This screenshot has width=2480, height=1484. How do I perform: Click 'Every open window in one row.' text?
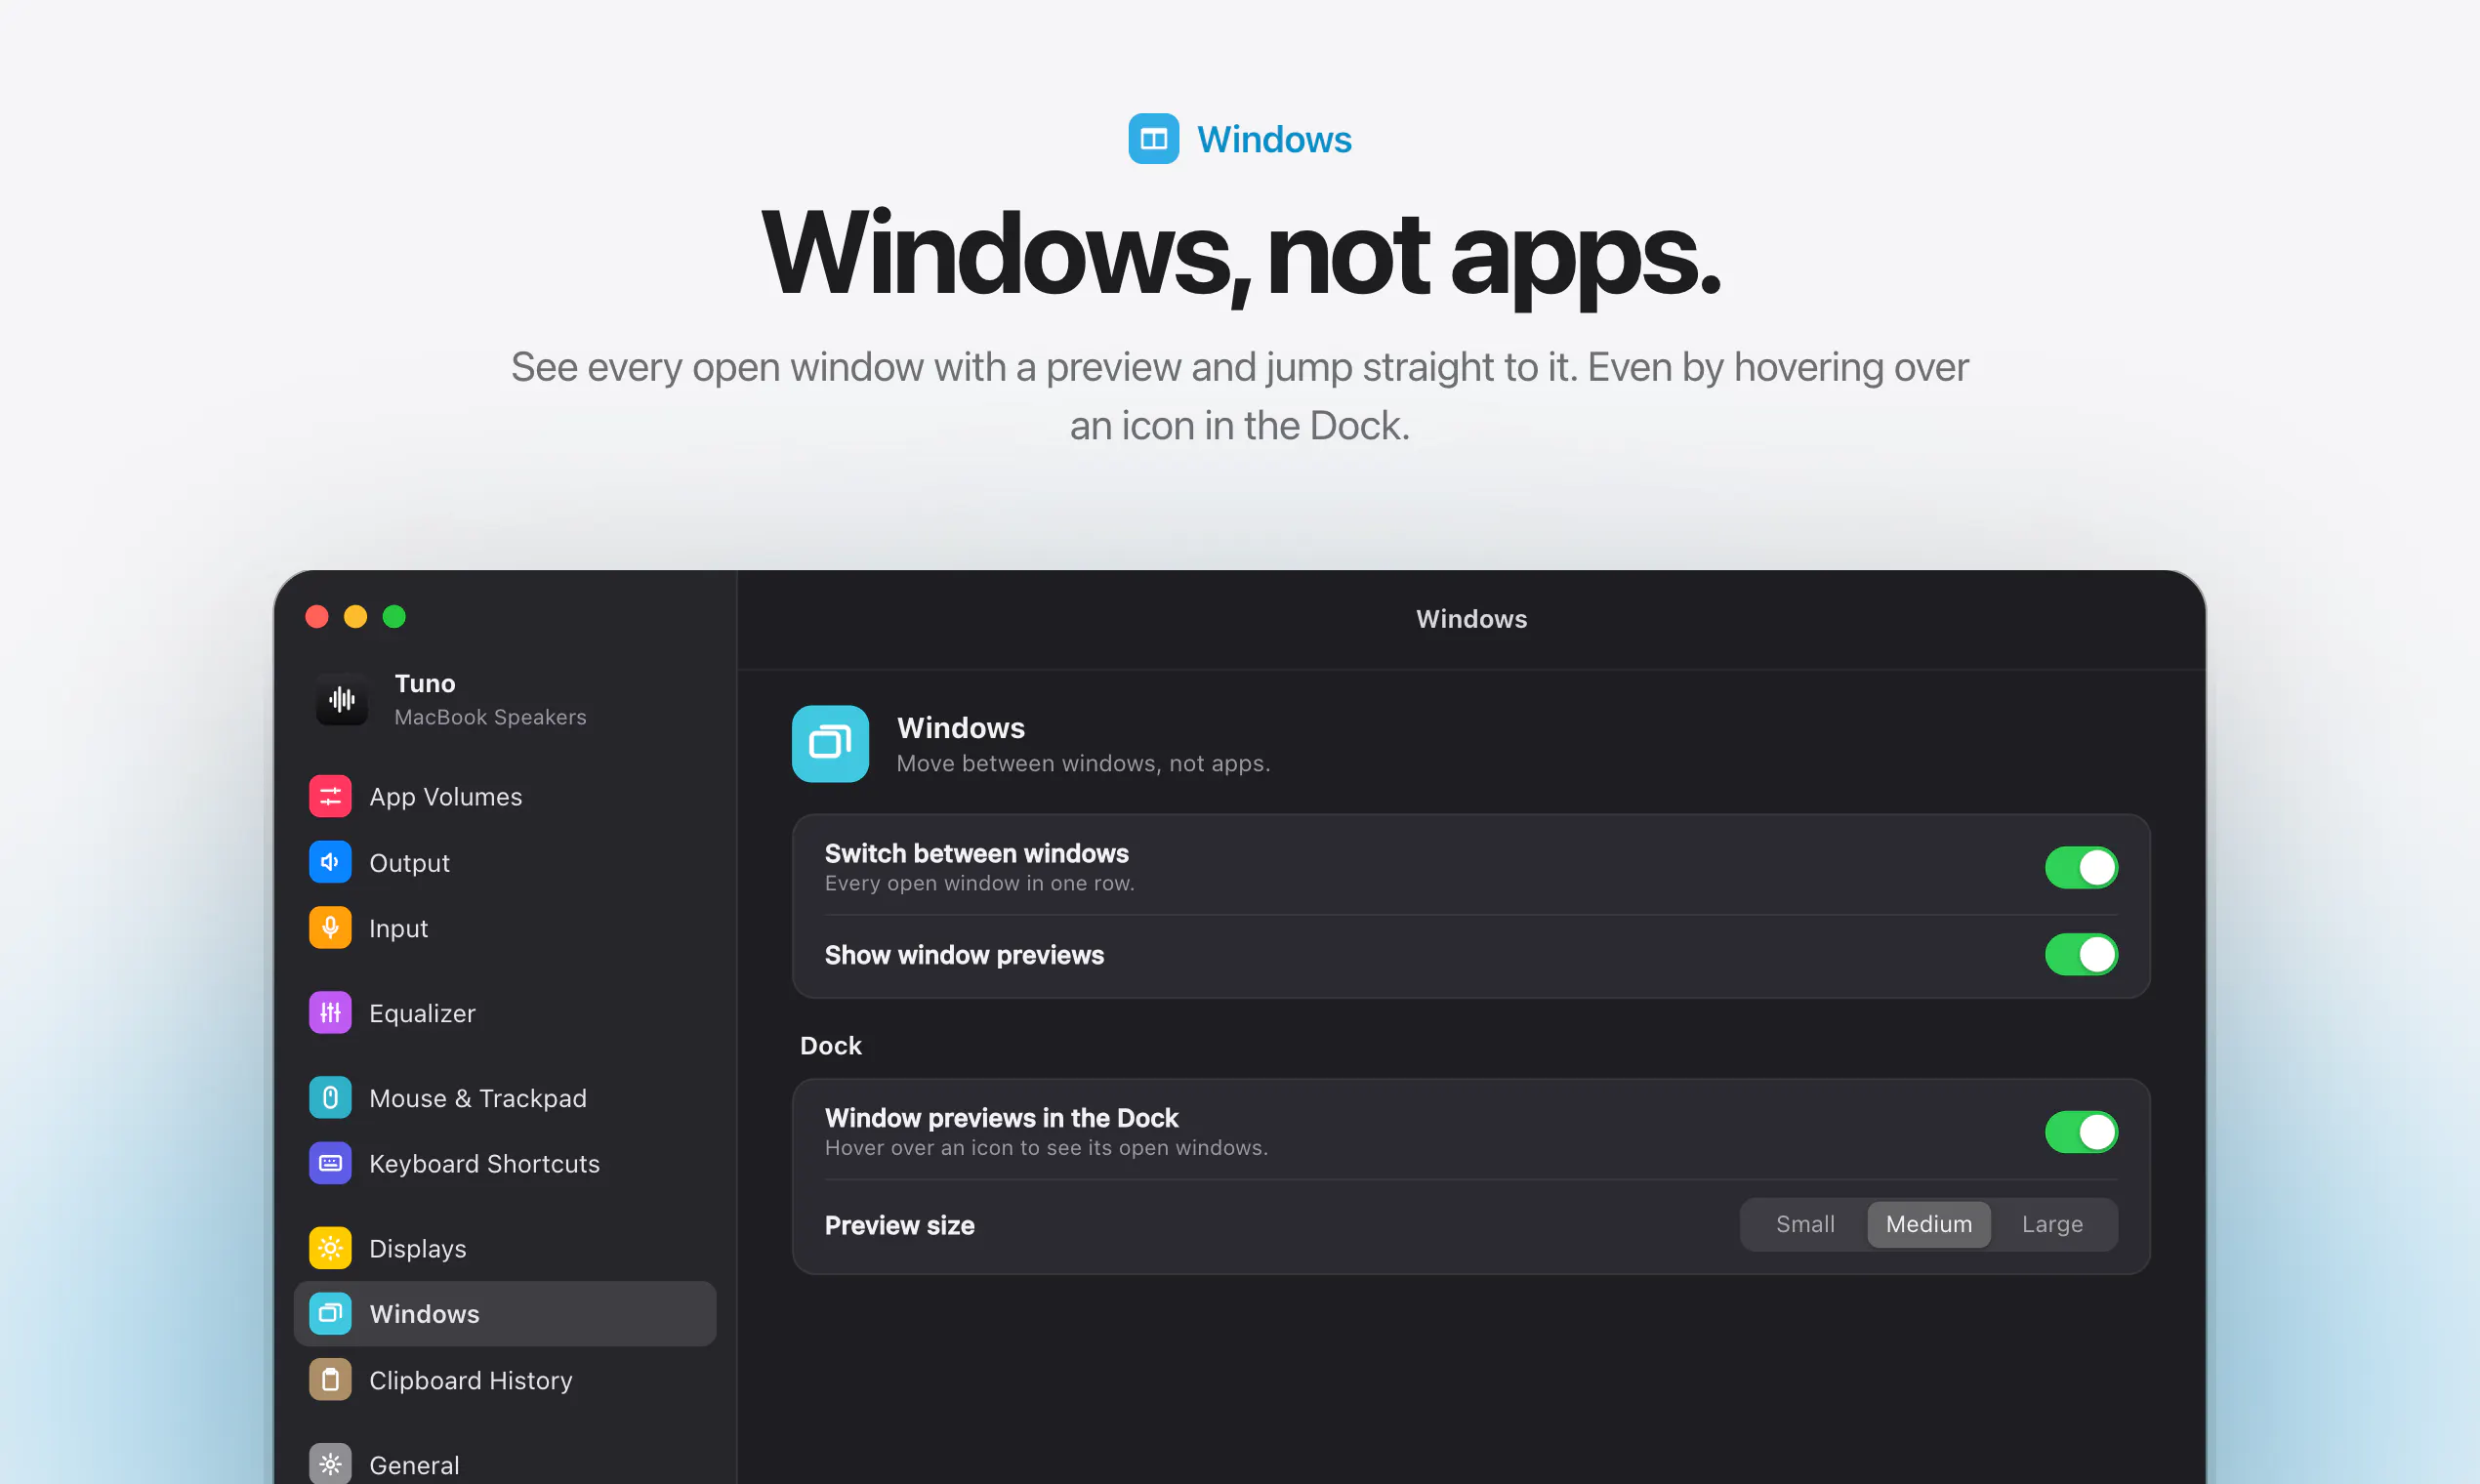[979, 883]
